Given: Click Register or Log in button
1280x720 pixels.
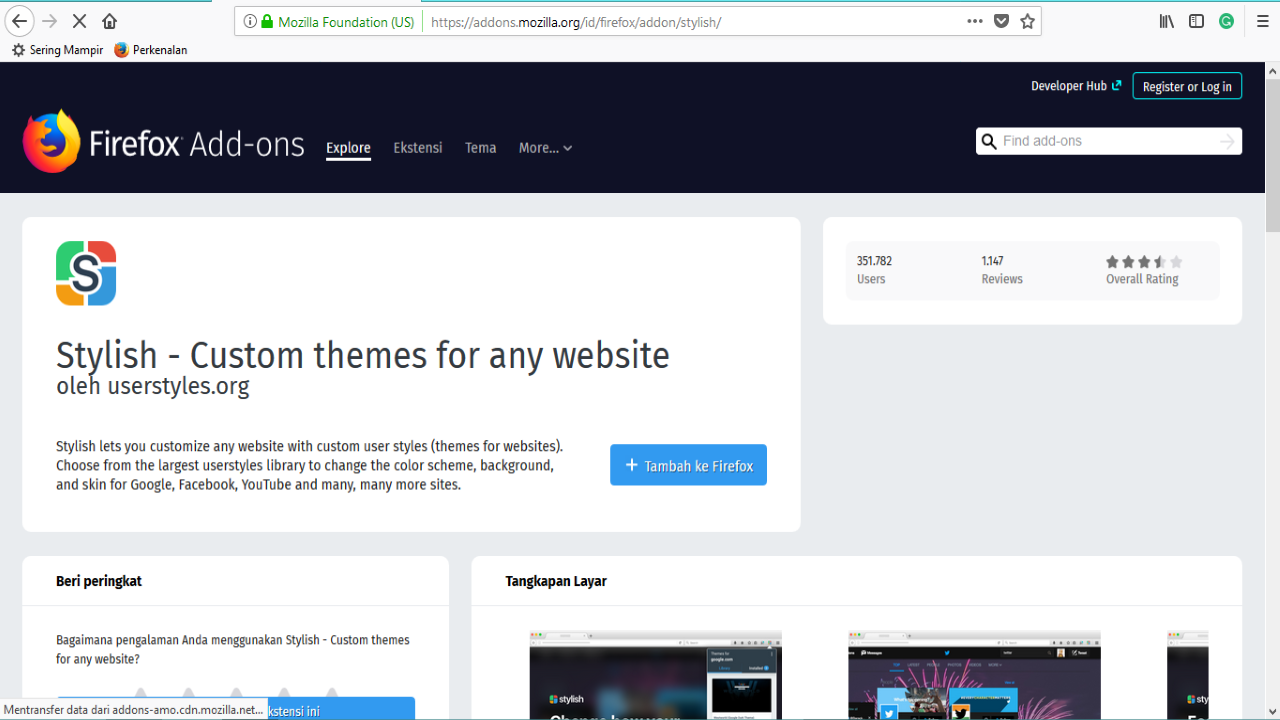Looking at the screenshot, I should pos(1187,86).
